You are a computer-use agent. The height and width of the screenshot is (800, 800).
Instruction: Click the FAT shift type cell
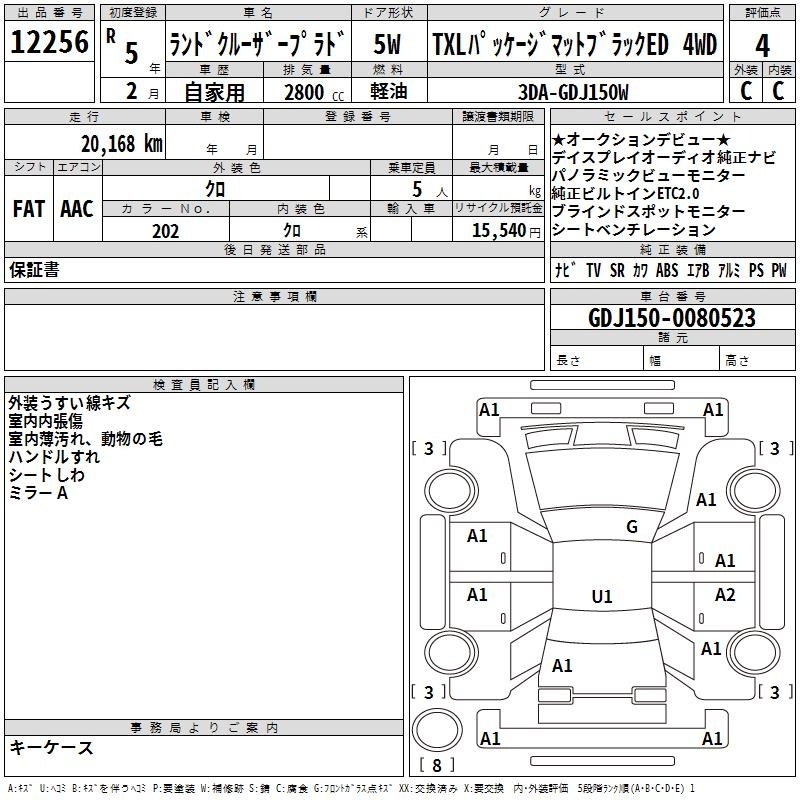point(29,208)
